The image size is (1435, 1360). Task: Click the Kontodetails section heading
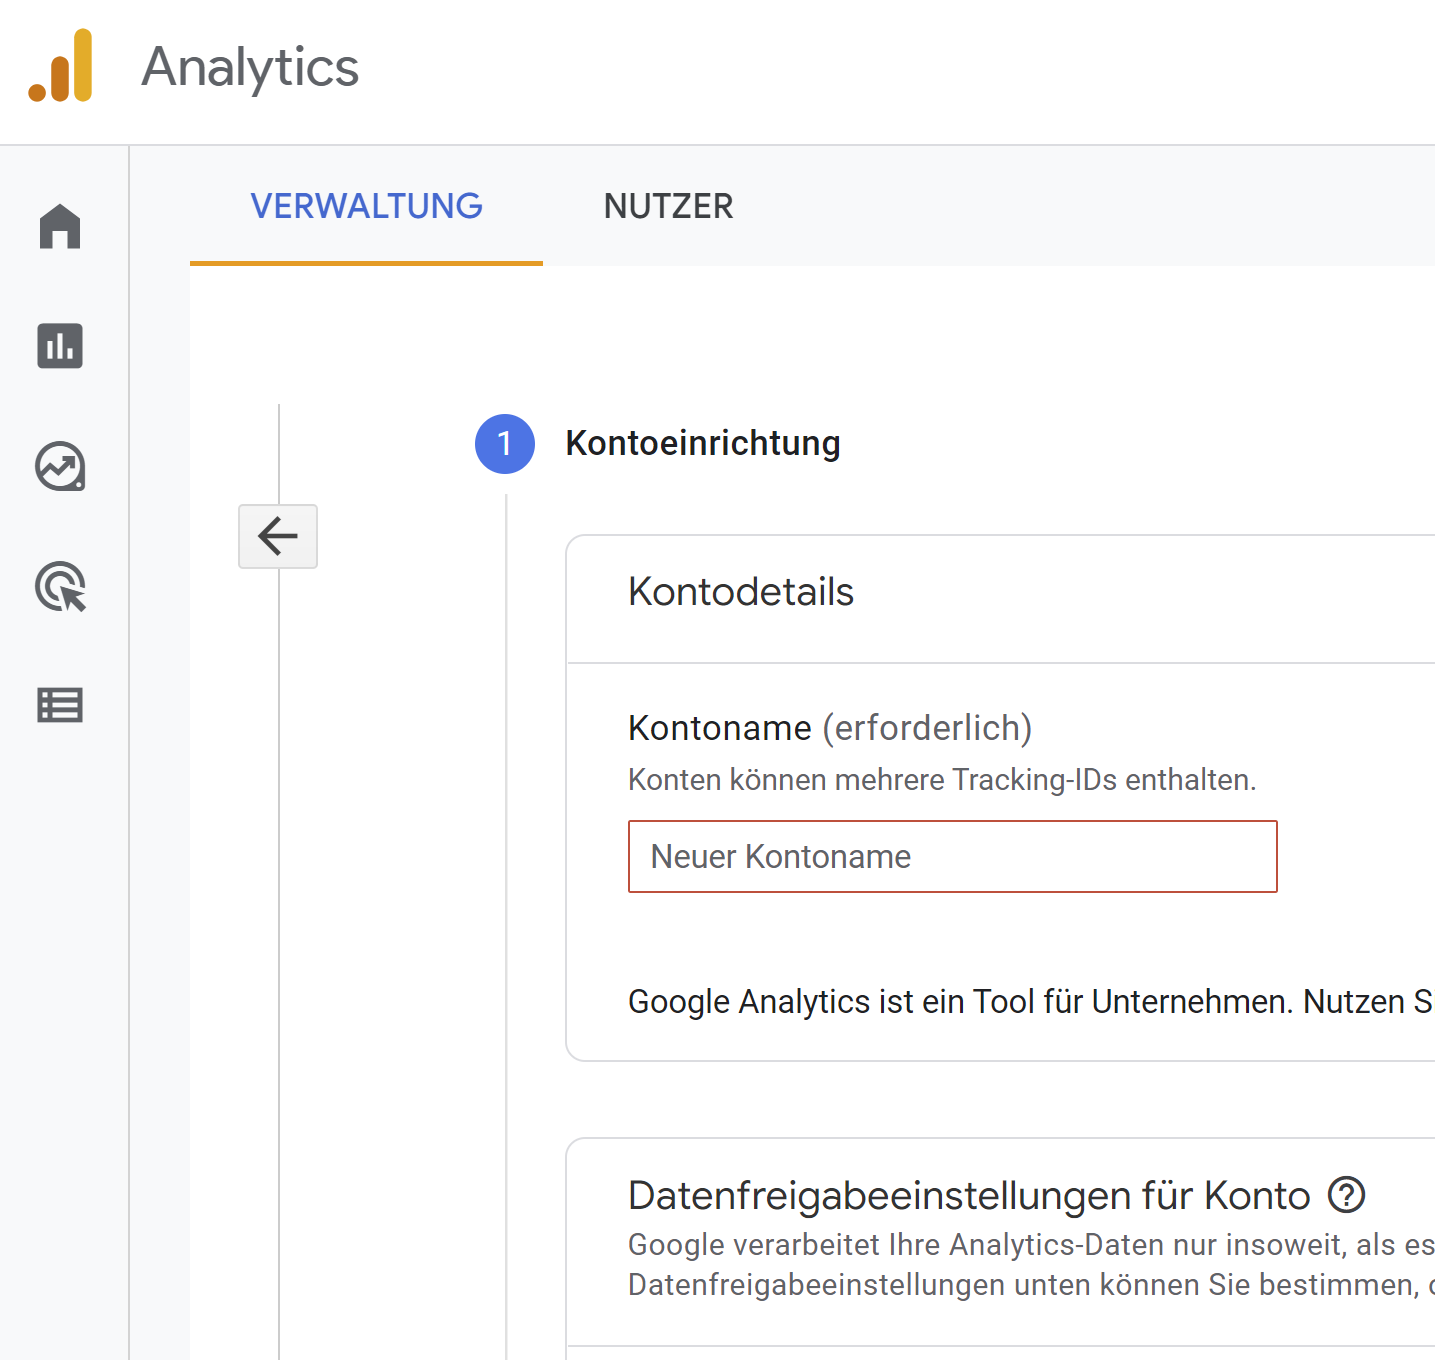tap(740, 592)
